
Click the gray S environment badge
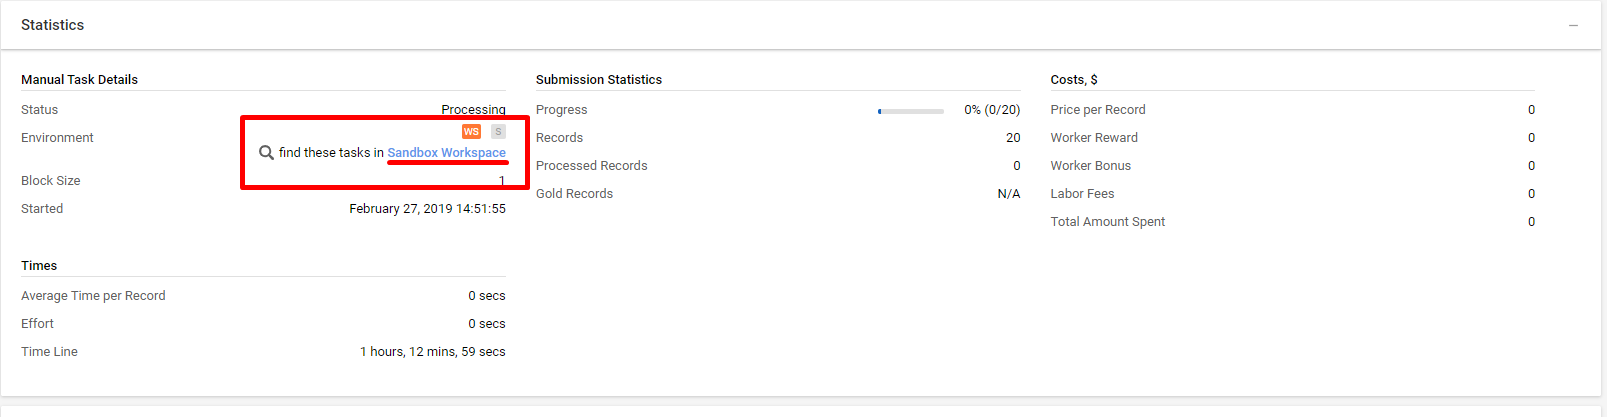498,132
